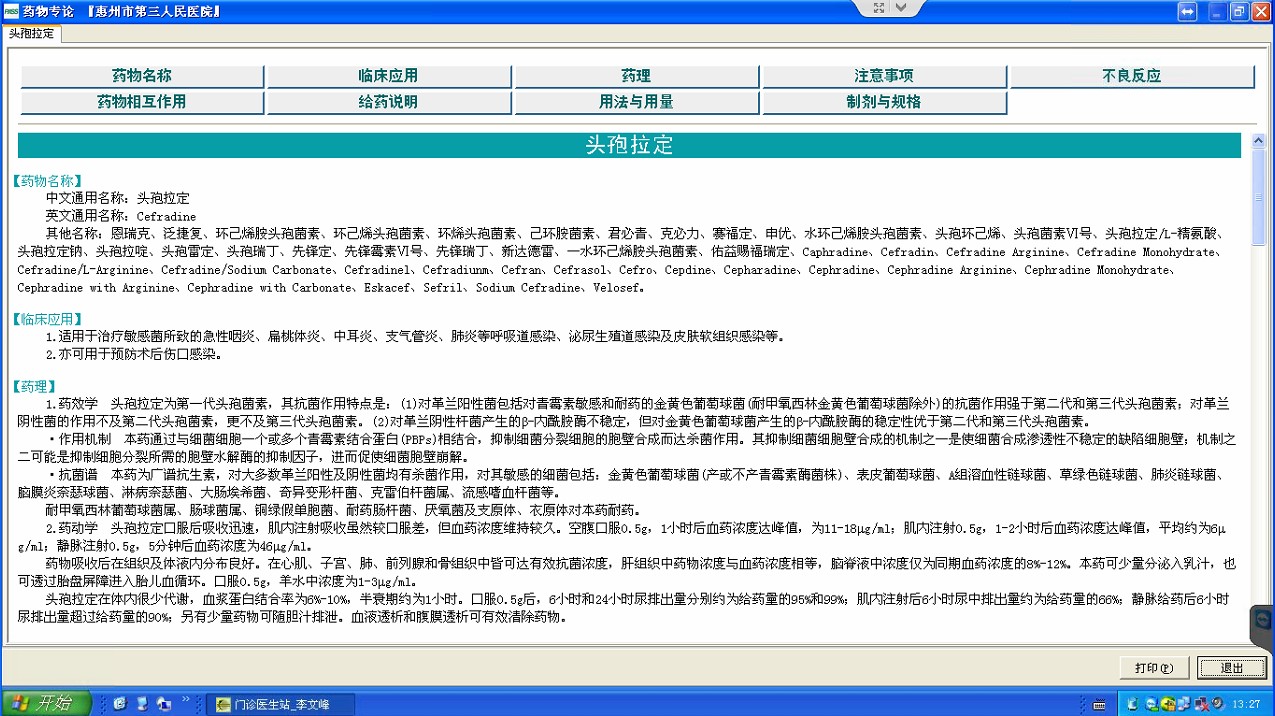Expand the remote toolbar chevron dropdown
This screenshot has width=1275, height=716.
[901, 7]
